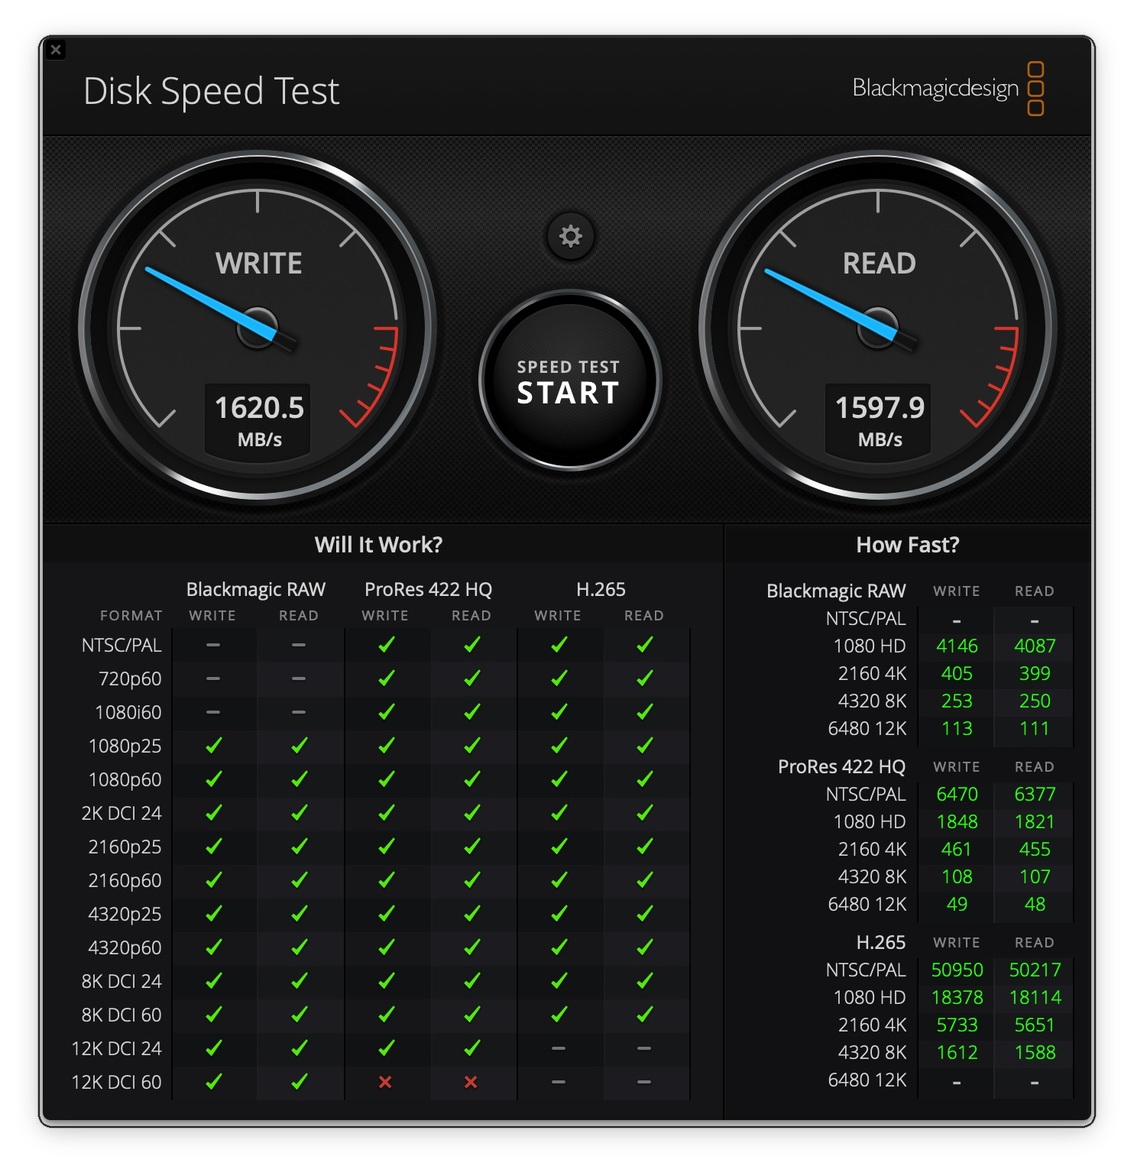Click the red X for 12K DCI 60 ProRes write
1134x1169 pixels.
[385, 1082]
